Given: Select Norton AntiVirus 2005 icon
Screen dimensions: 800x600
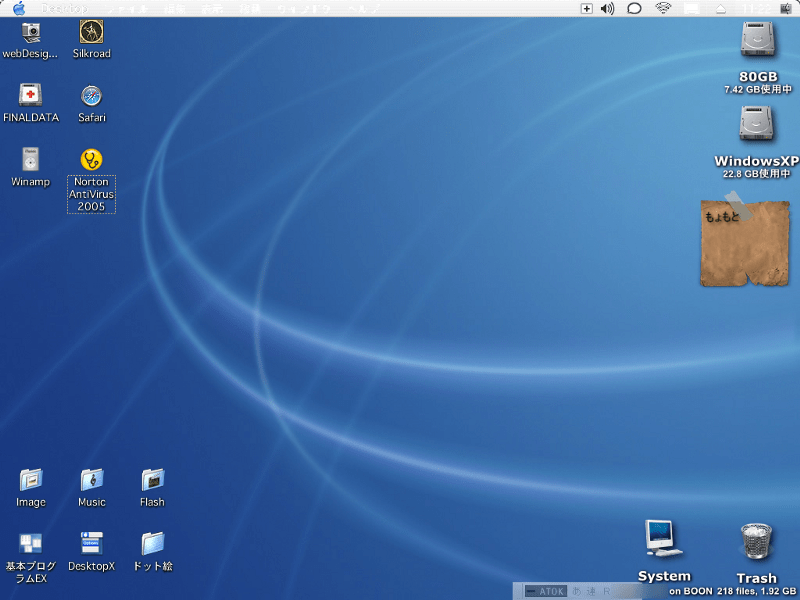Looking at the screenshot, I should click(92, 160).
